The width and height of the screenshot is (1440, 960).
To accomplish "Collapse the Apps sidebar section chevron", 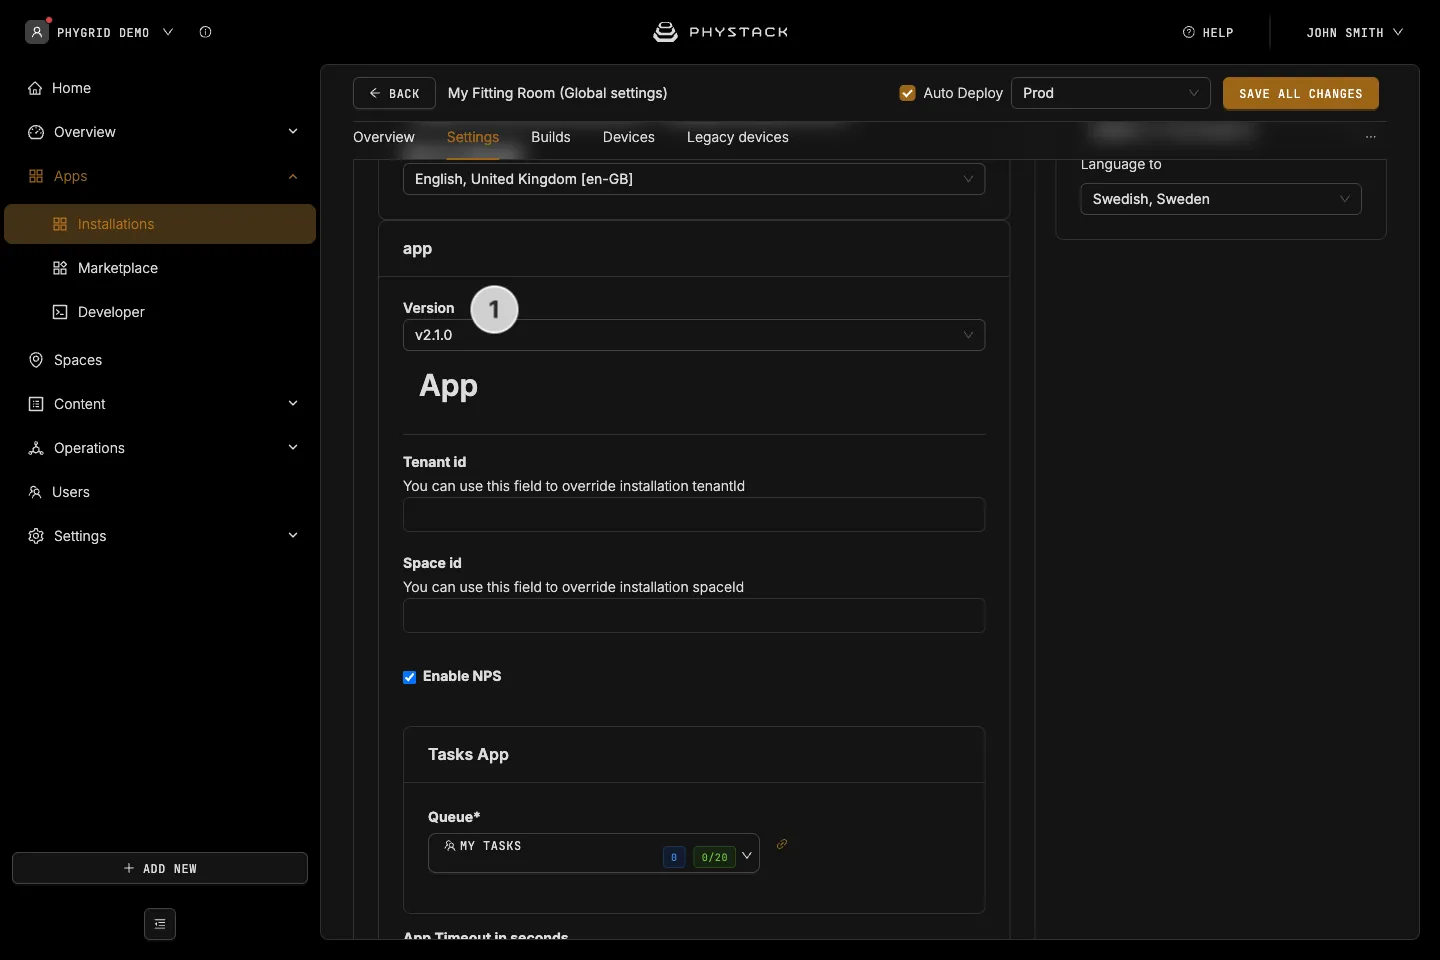I will pyautogui.click(x=293, y=176).
